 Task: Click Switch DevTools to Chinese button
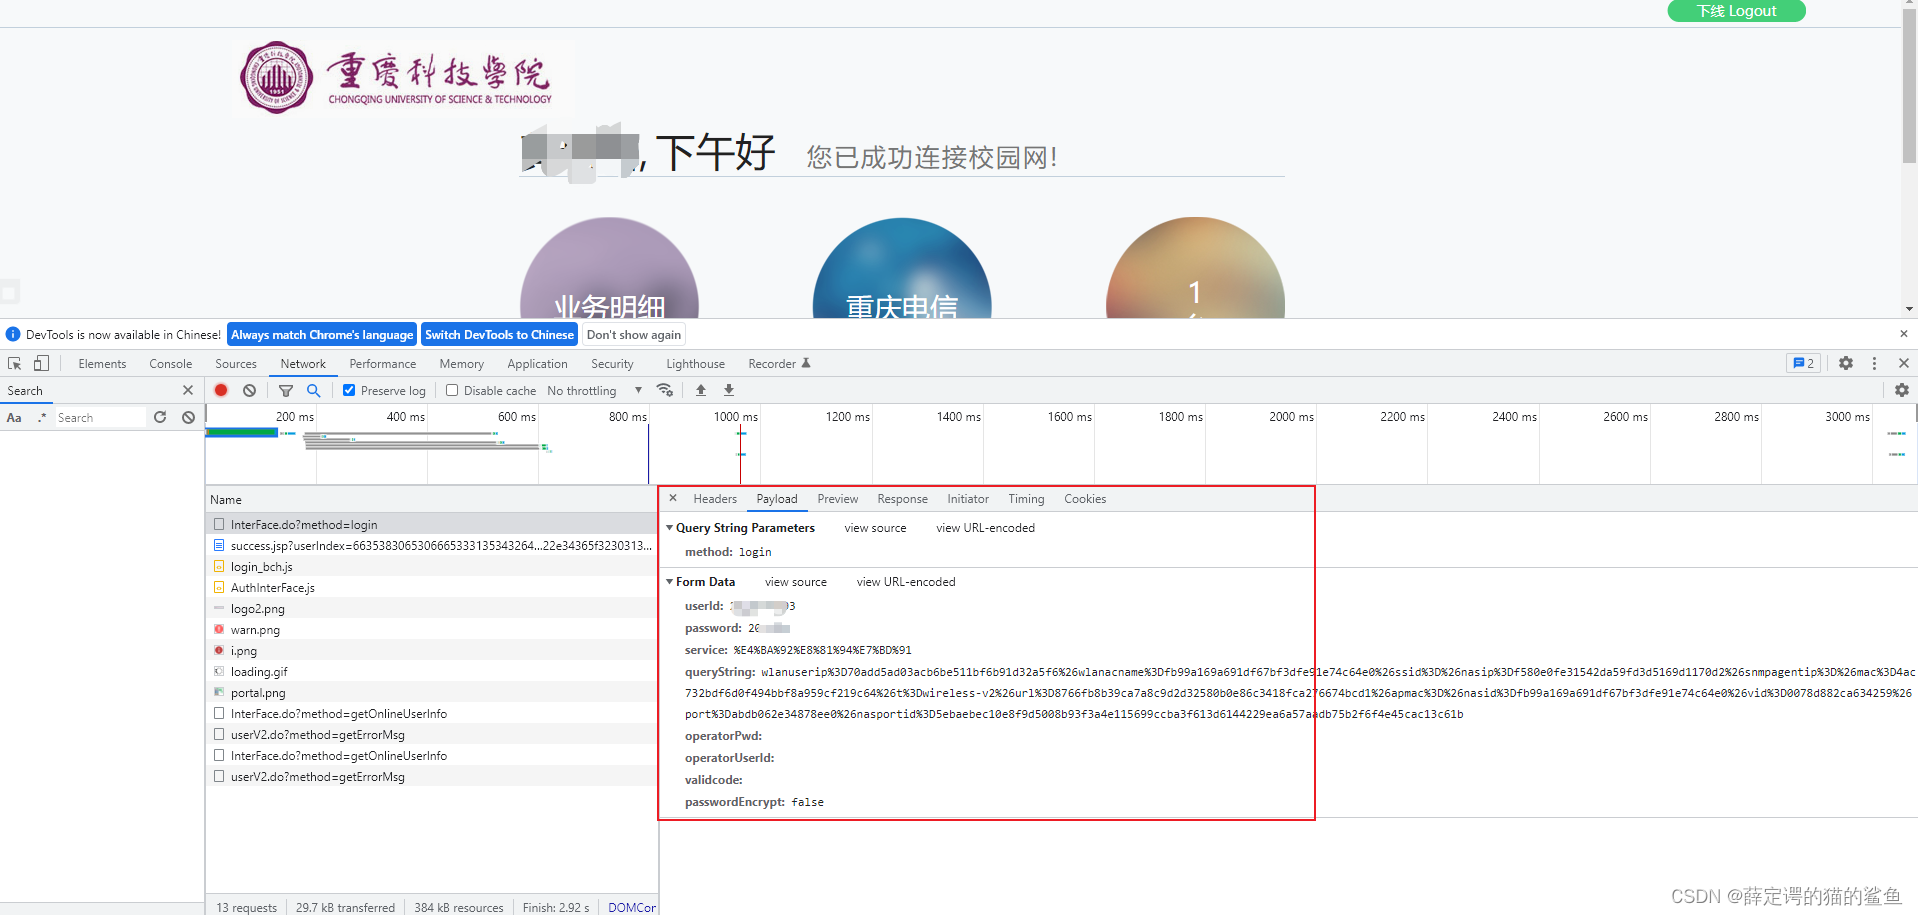click(499, 335)
